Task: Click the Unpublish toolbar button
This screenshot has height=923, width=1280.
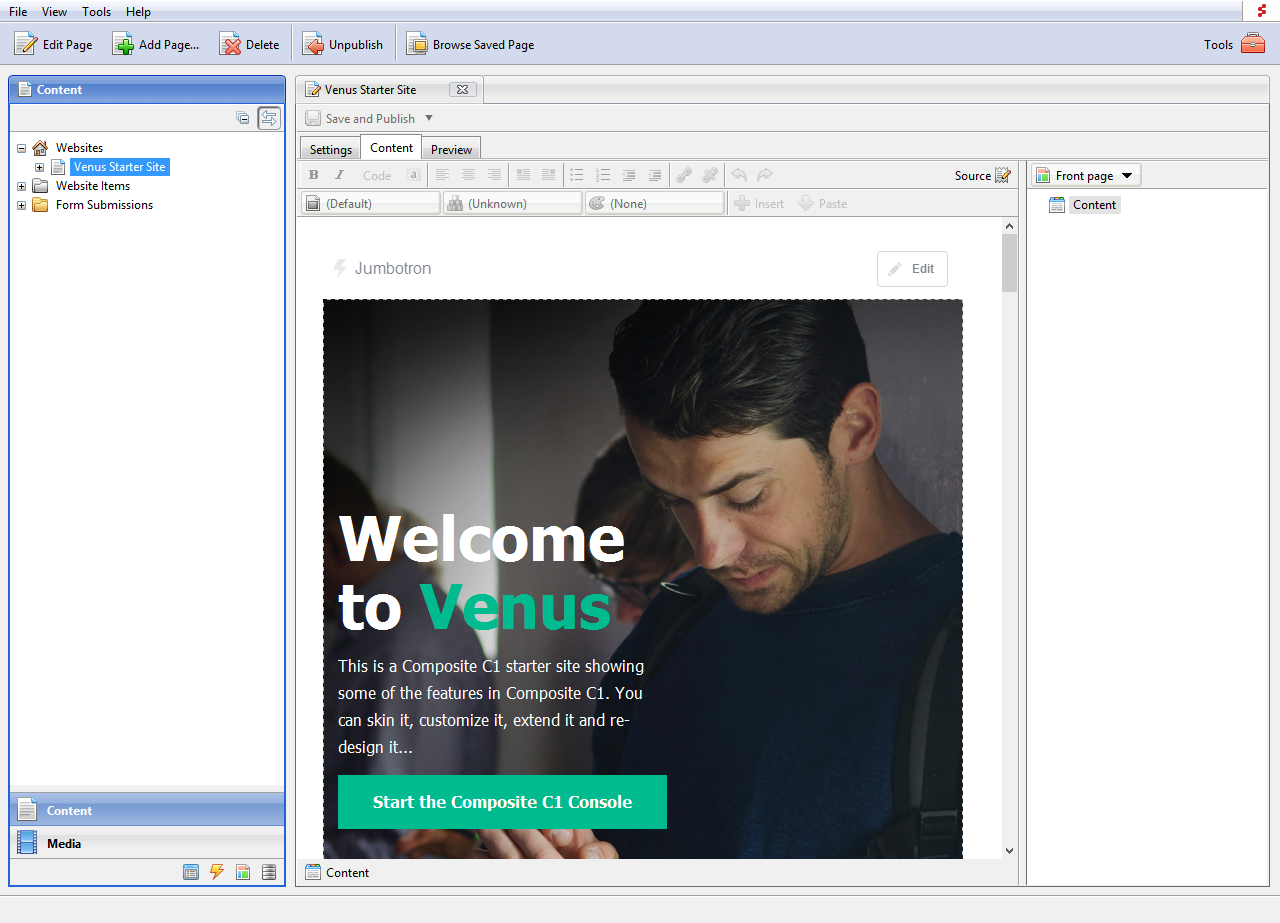Action: 343,45
